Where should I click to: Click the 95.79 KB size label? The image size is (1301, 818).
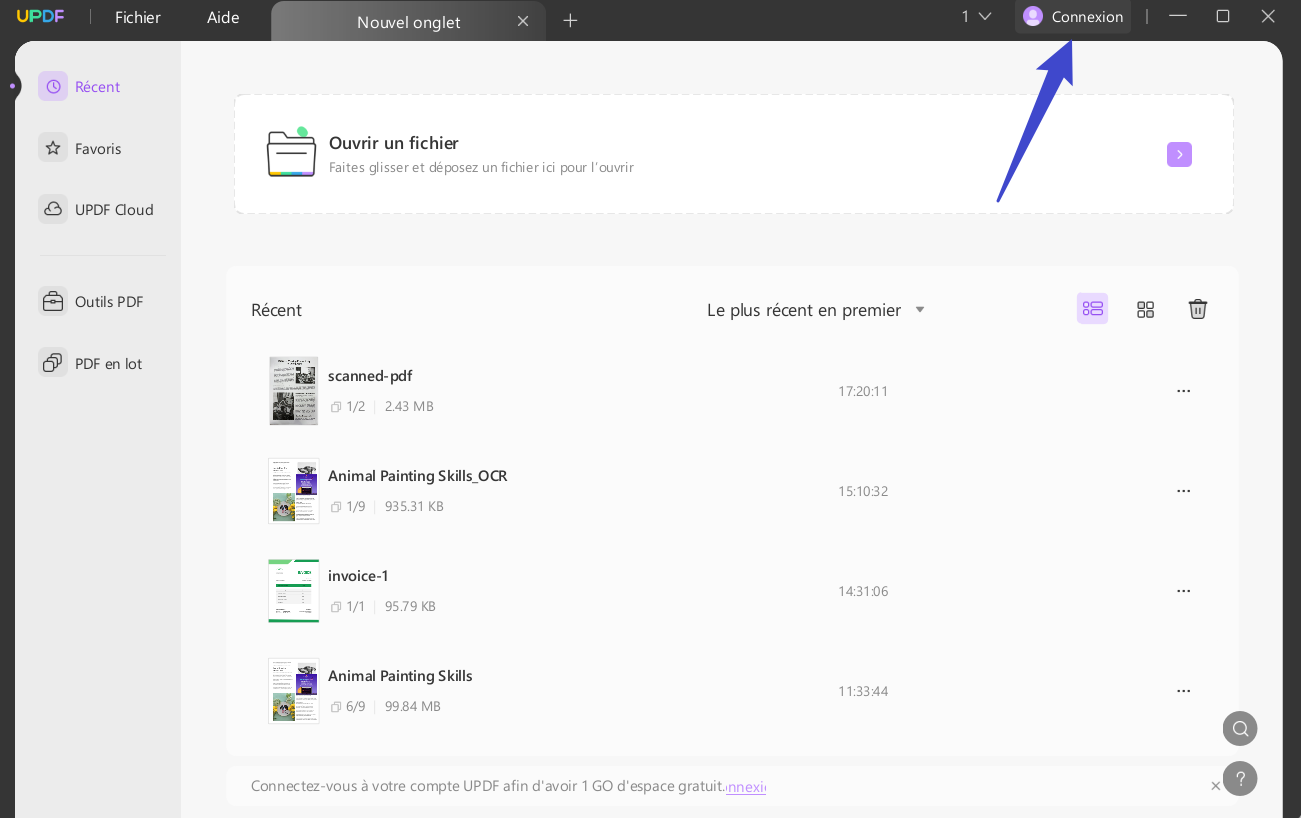coord(410,607)
